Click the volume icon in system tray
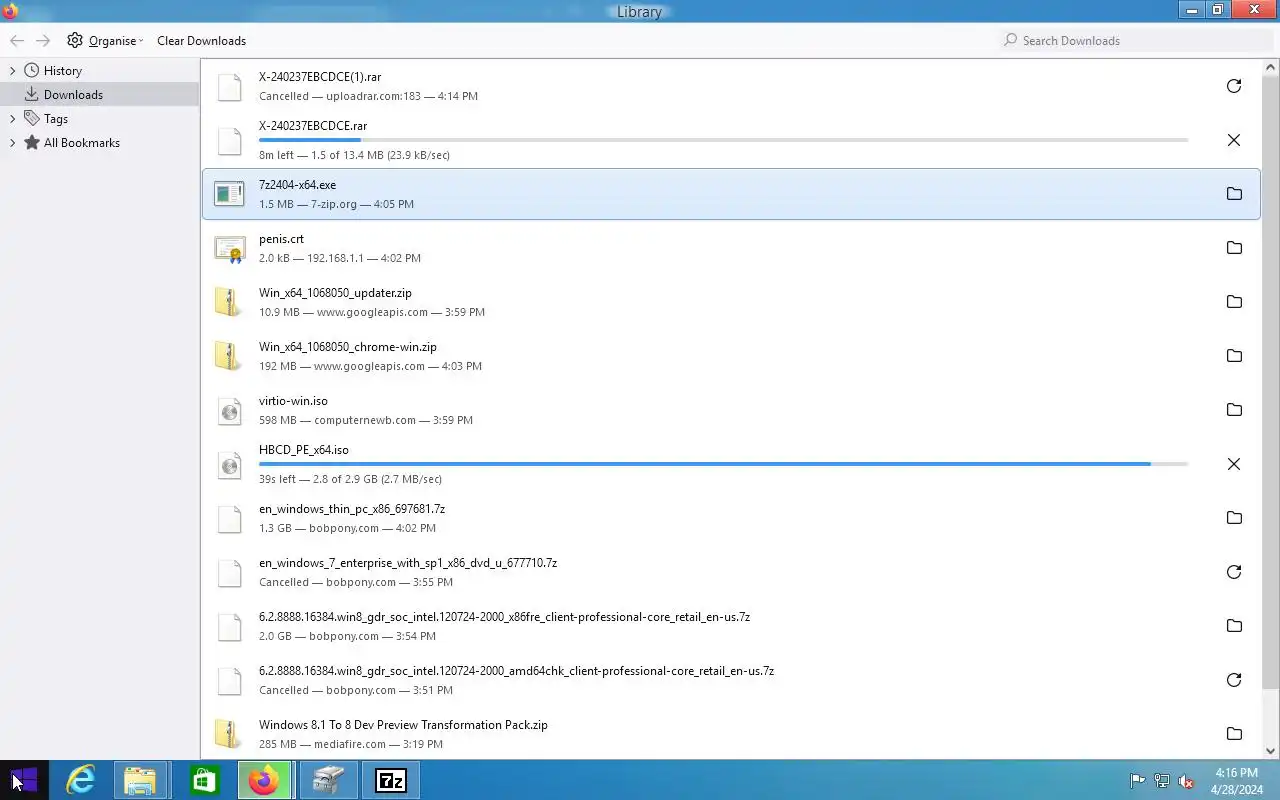Viewport: 1280px width, 800px height. tap(1186, 781)
